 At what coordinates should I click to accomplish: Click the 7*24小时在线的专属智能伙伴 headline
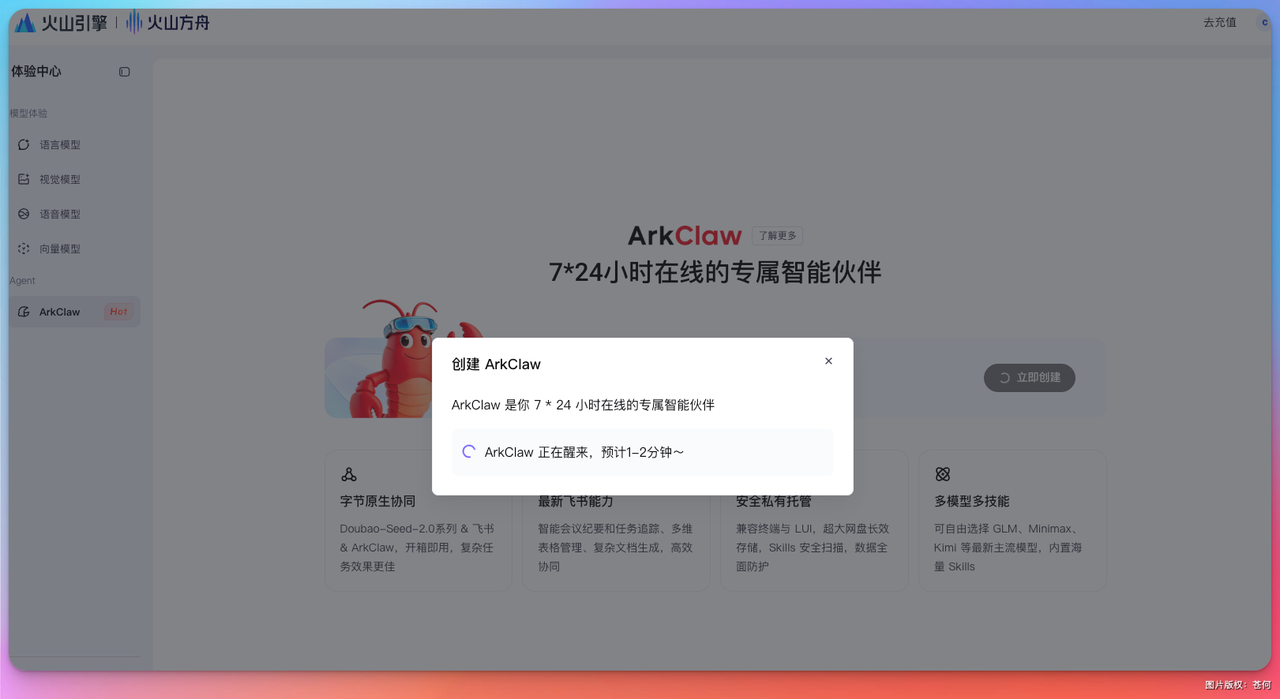[x=715, y=272]
